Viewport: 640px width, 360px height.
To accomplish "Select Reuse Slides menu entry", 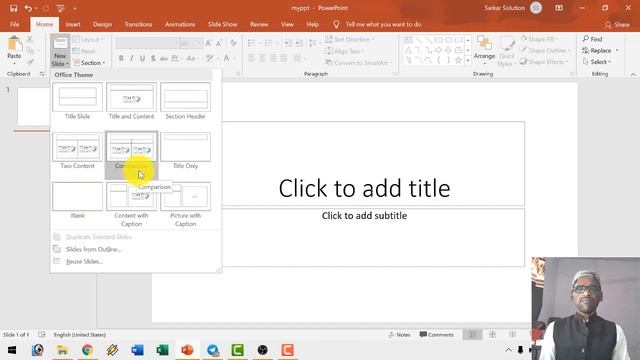I will pyautogui.click(x=84, y=261).
